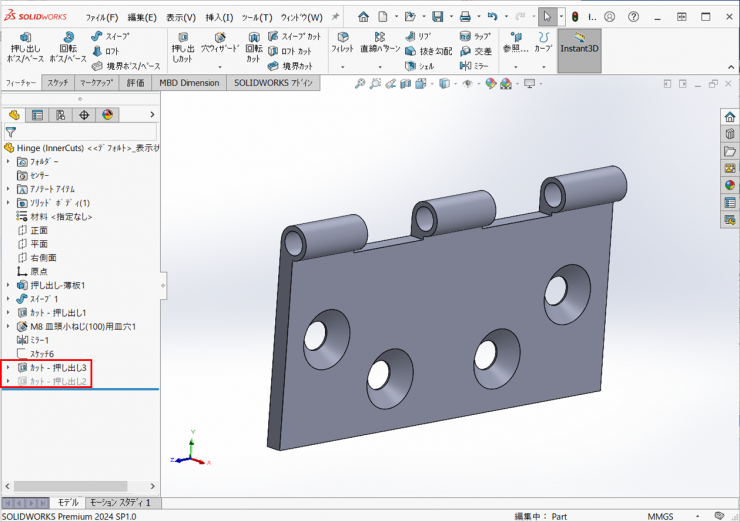
Task: Select the 直線パターン linear pattern tool
Action: pyautogui.click(x=380, y=41)
